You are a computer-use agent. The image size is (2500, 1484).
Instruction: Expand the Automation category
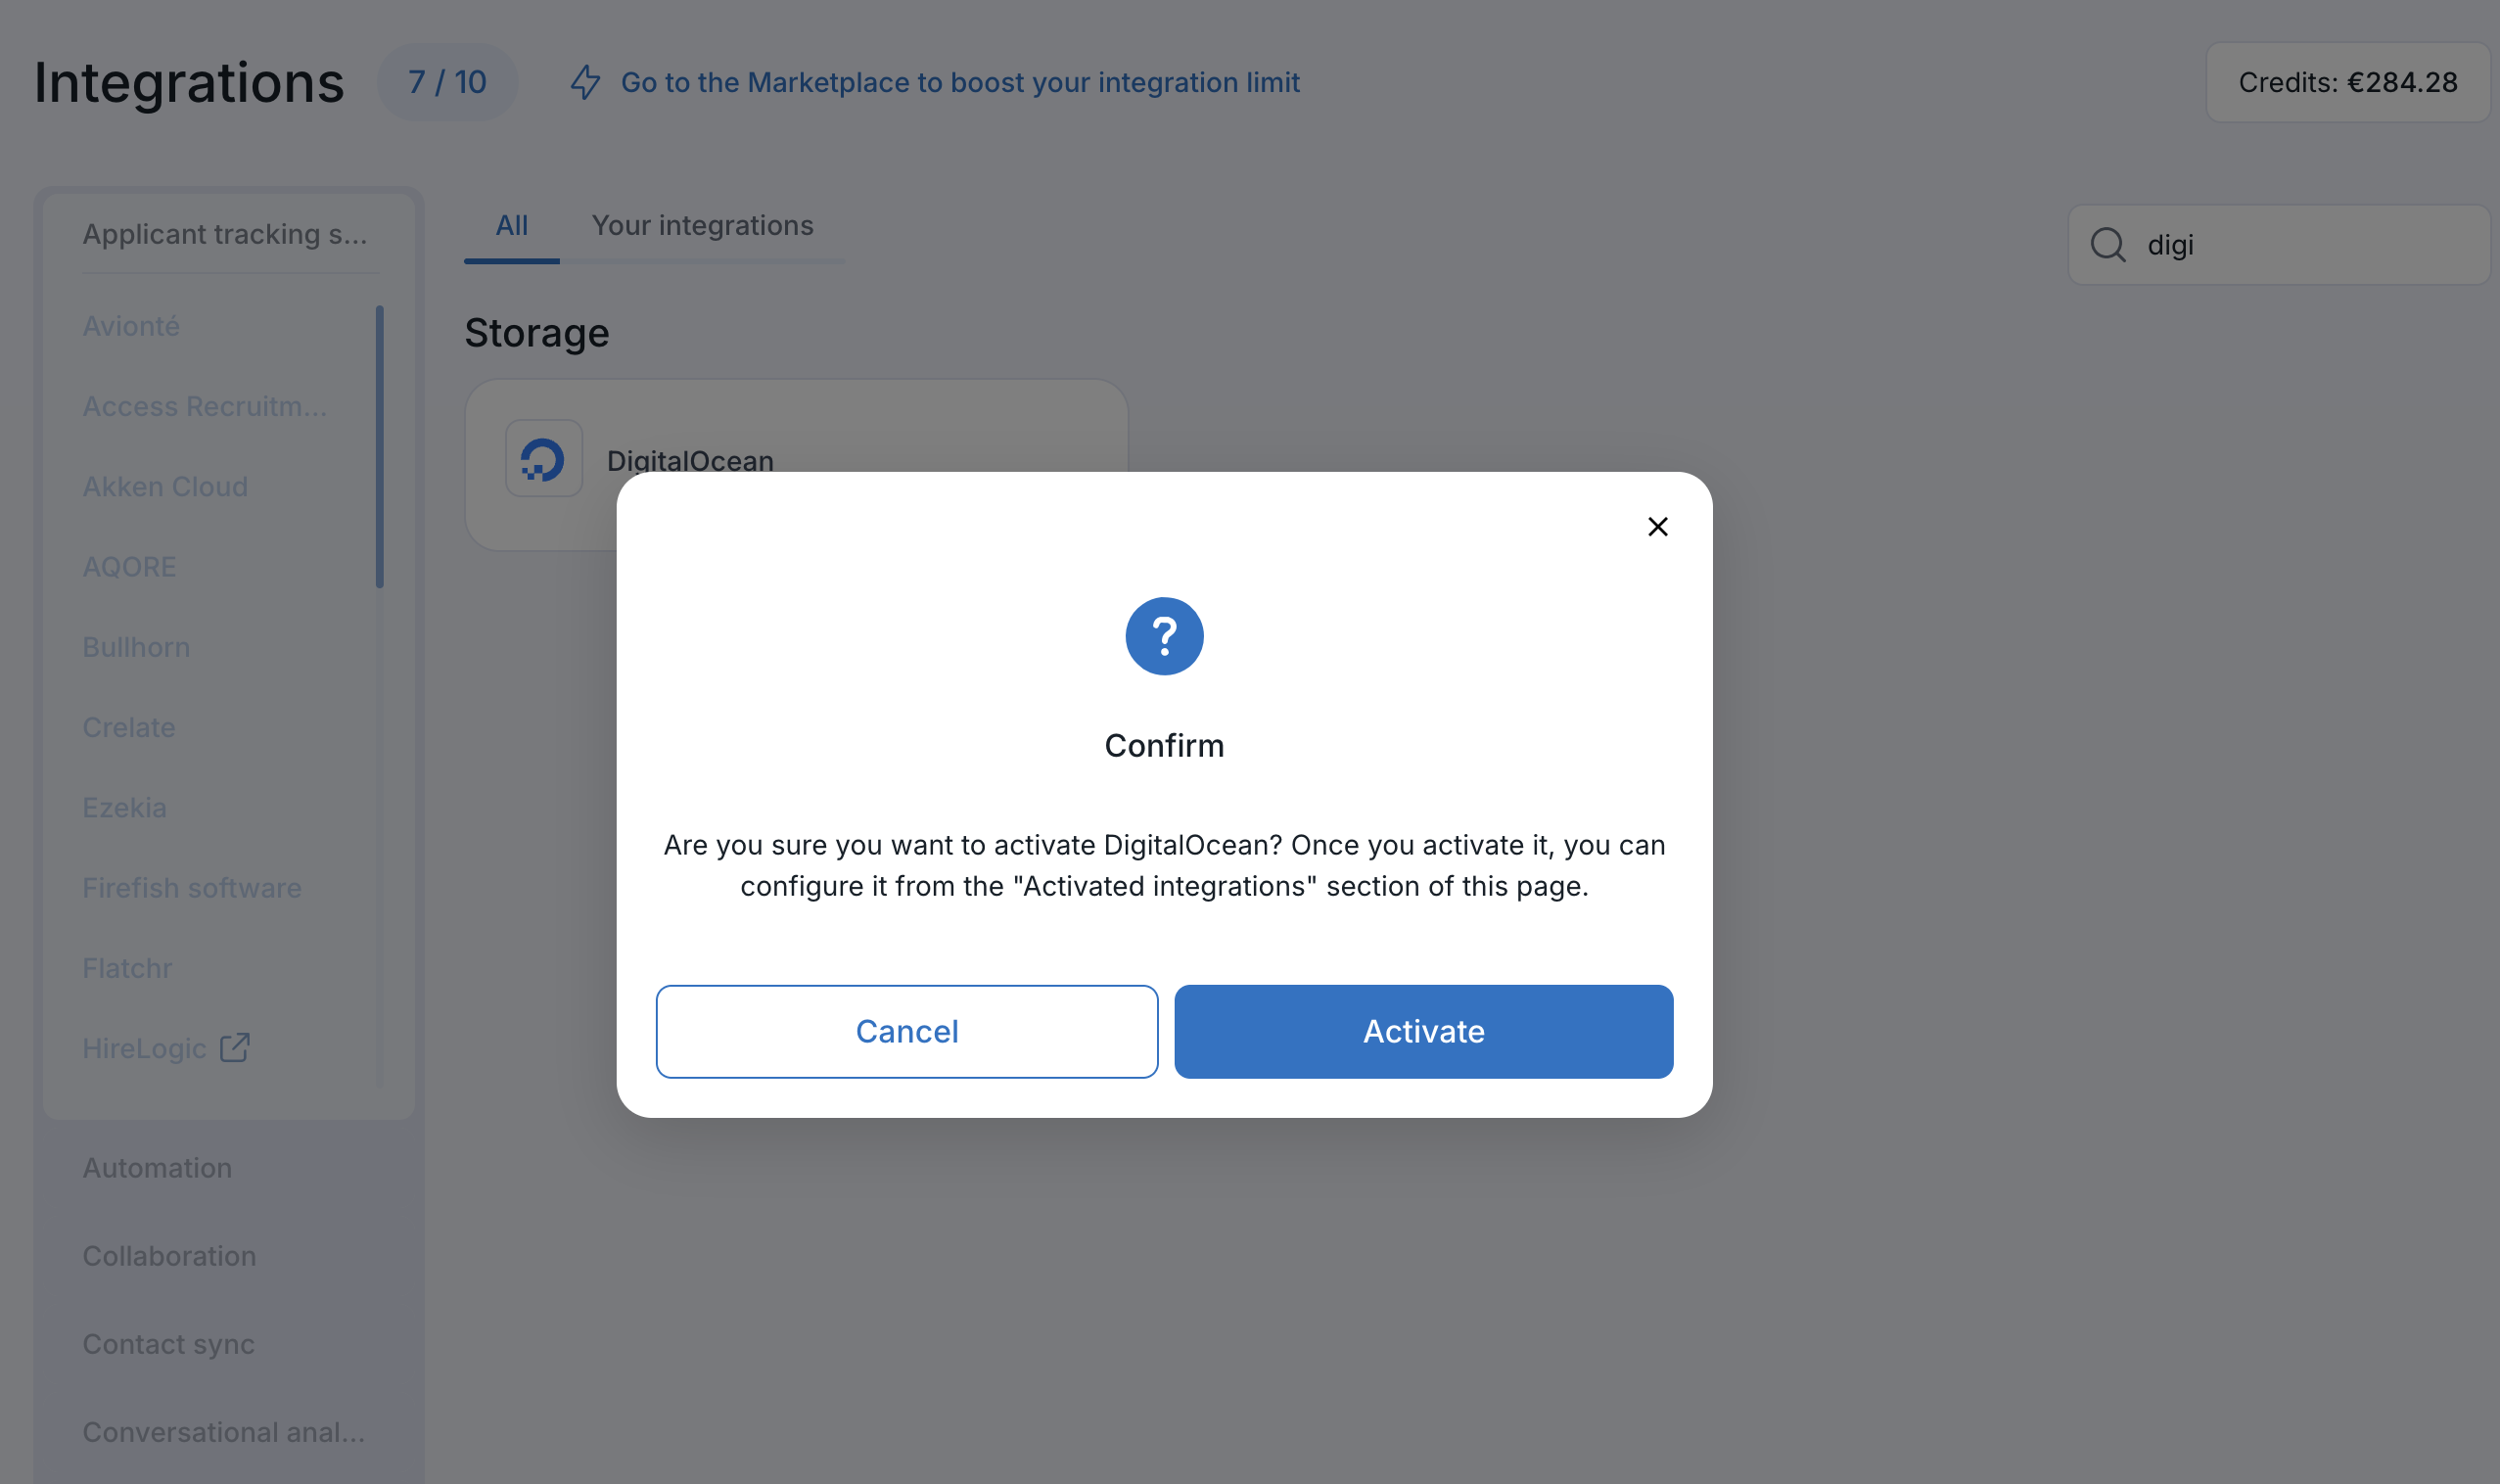(157, 1167)
